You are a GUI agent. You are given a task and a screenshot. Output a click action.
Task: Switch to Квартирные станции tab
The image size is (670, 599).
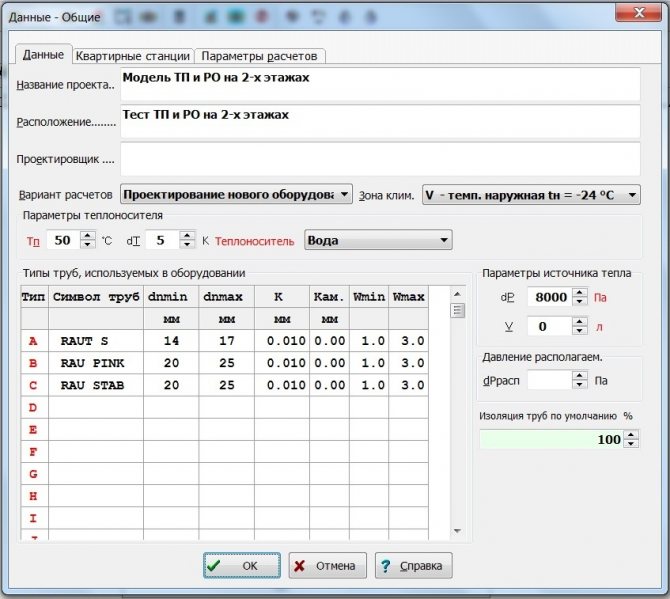[x=132, y=55]
